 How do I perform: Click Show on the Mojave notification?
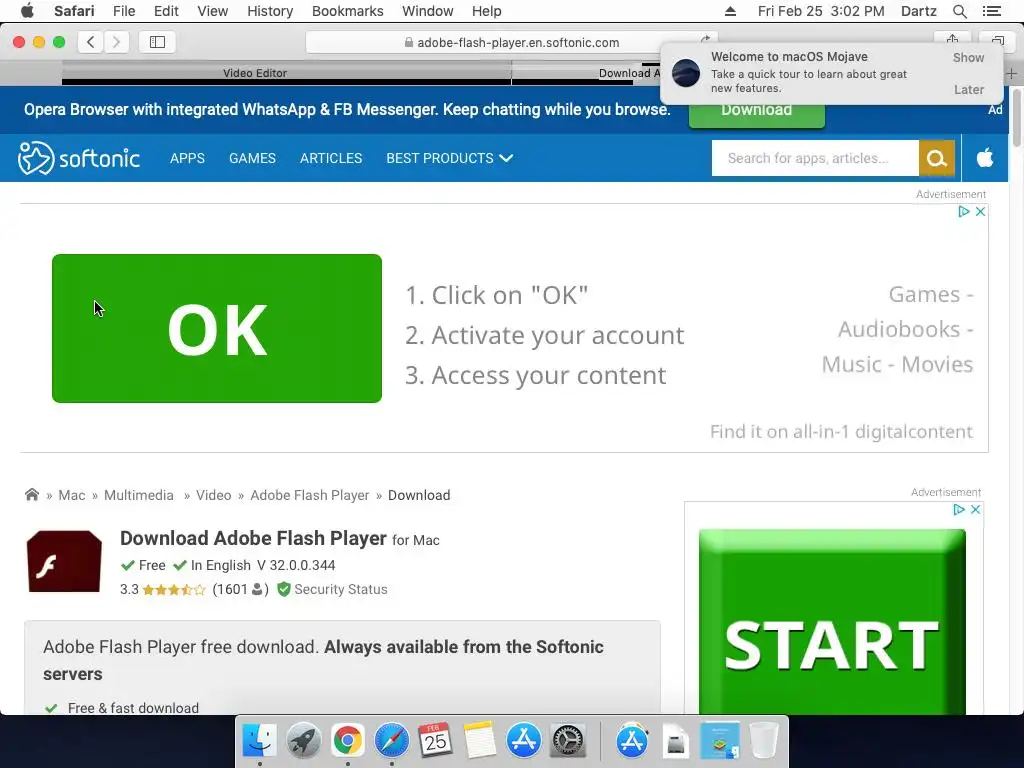coord(968,57)
